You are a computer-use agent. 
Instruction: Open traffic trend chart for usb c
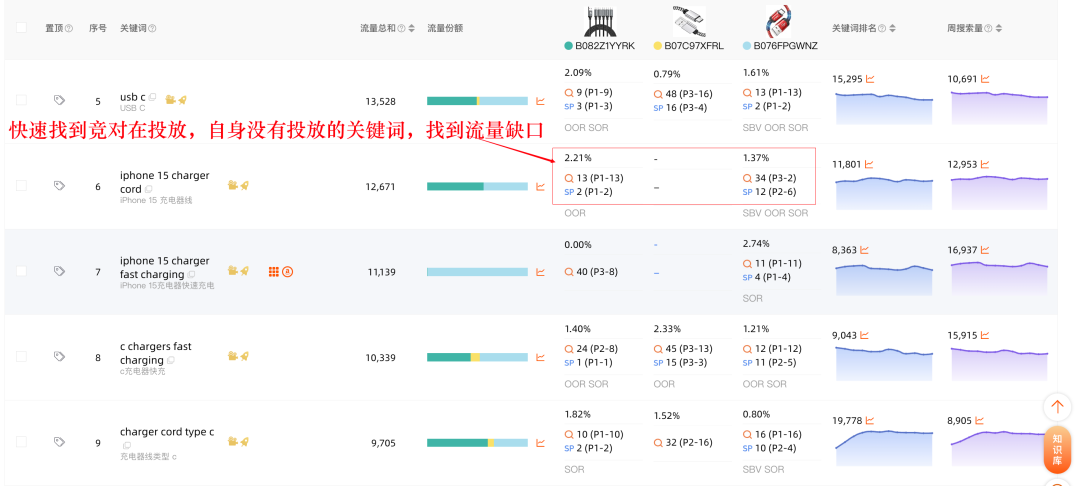[541, 101]
